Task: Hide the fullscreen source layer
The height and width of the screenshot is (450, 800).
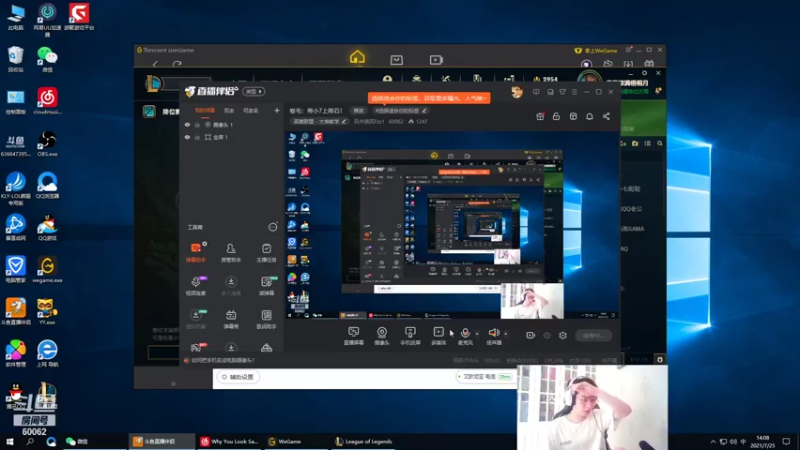Action: tap(187, 137)
